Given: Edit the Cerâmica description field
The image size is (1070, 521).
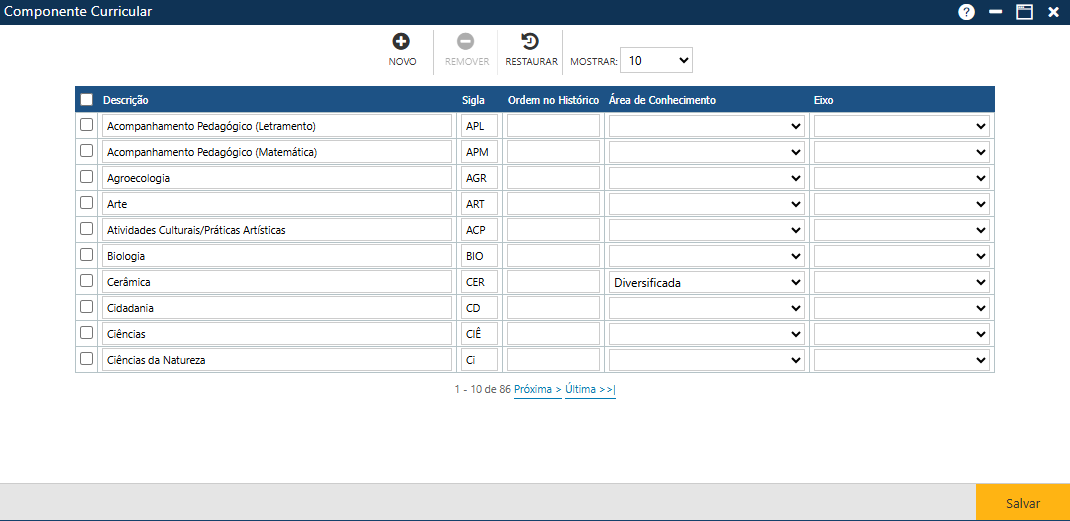Looking at the screenshot, I should coord(277,281).
